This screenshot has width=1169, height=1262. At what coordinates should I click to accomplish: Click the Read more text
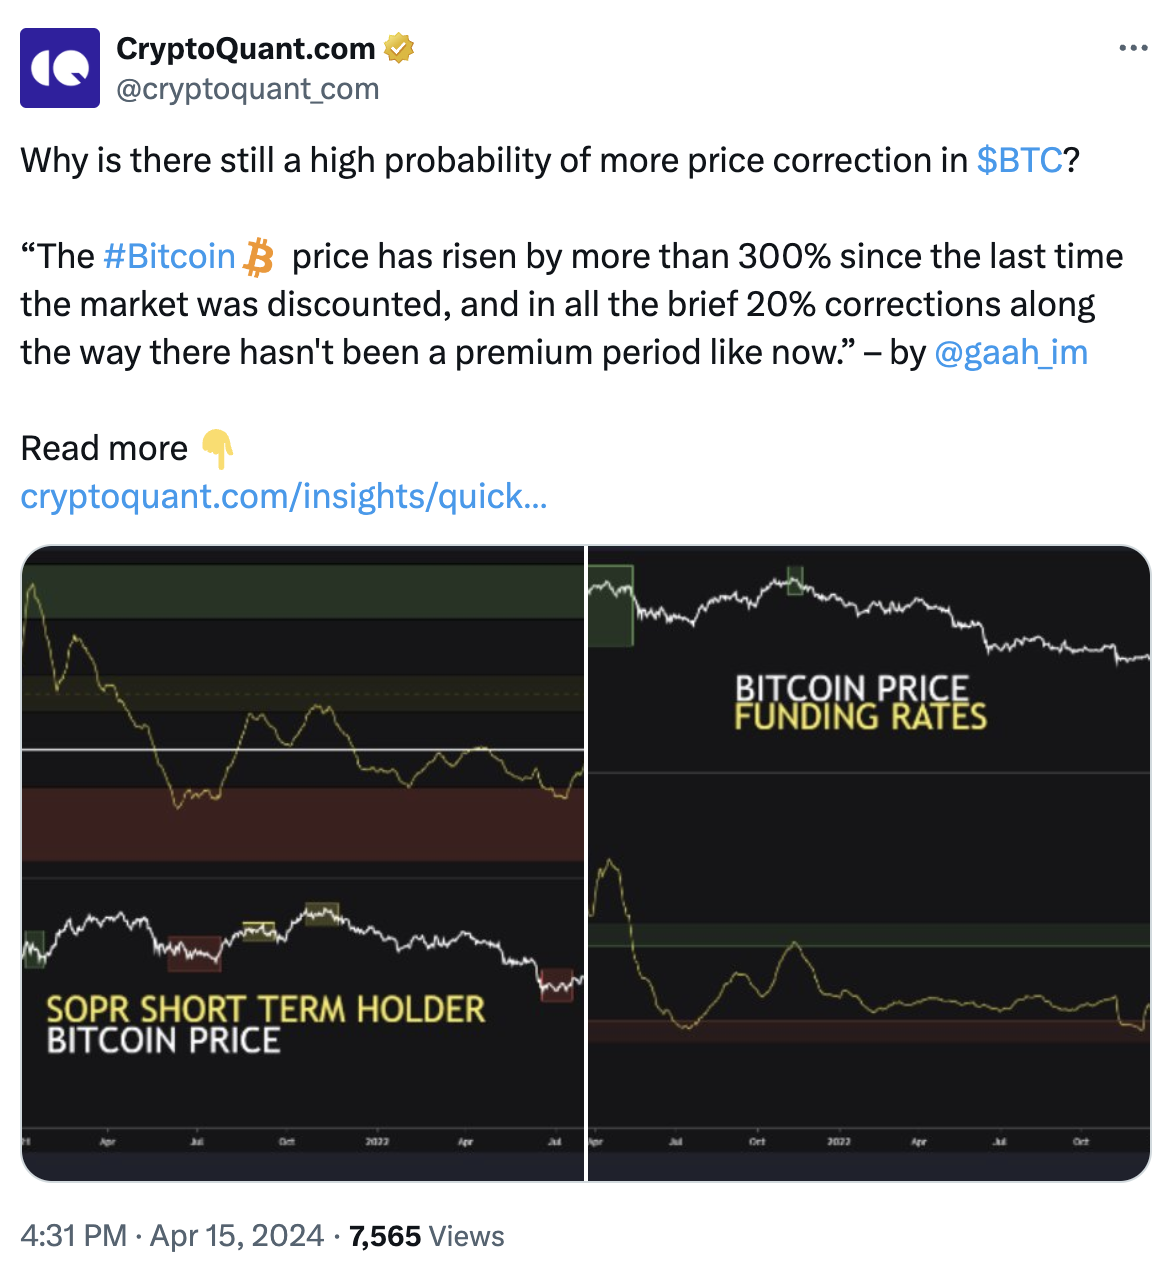104,449
